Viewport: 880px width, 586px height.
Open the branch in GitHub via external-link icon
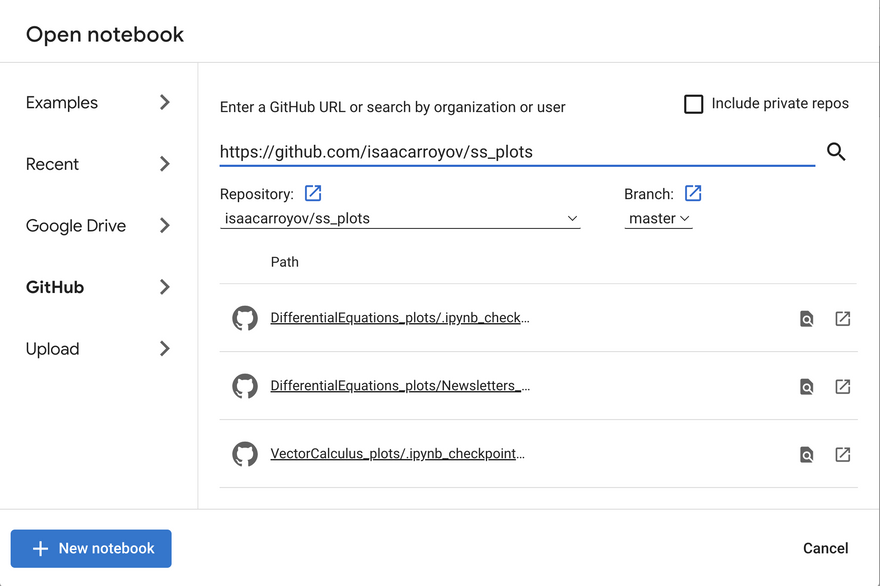pyautogui.click(x=693, y=193)
